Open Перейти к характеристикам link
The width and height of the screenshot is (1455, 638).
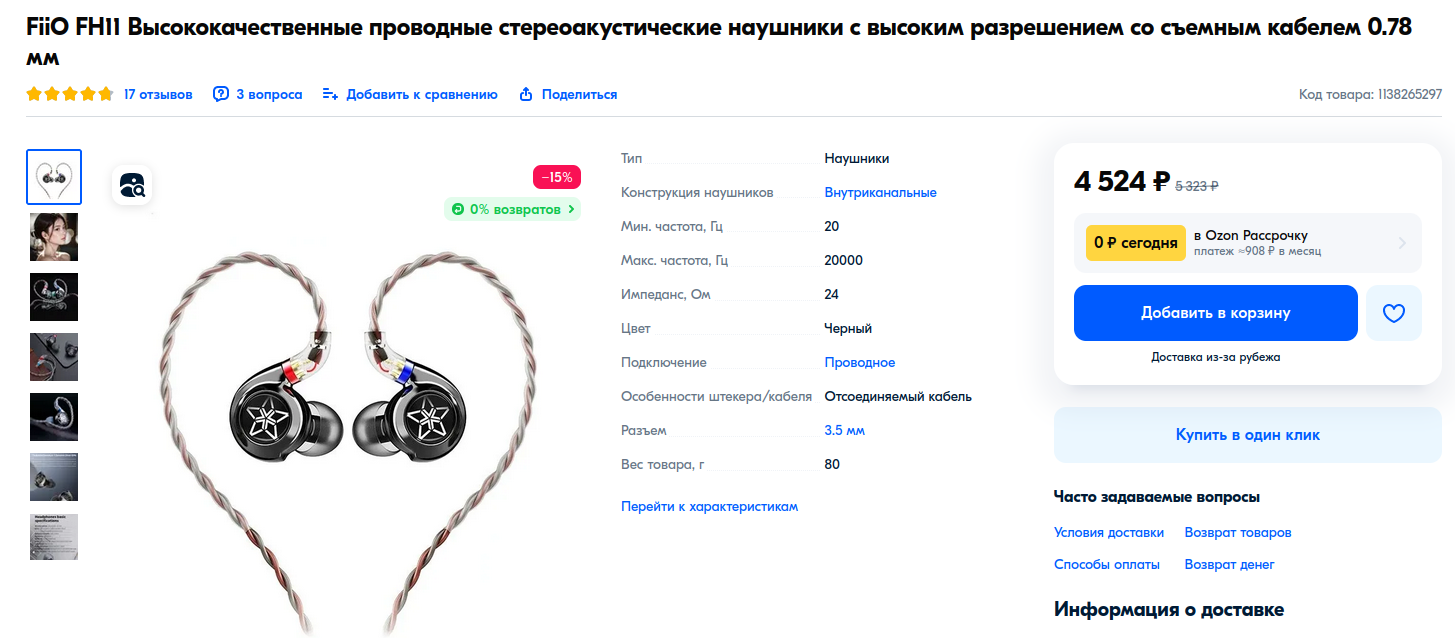709,506
